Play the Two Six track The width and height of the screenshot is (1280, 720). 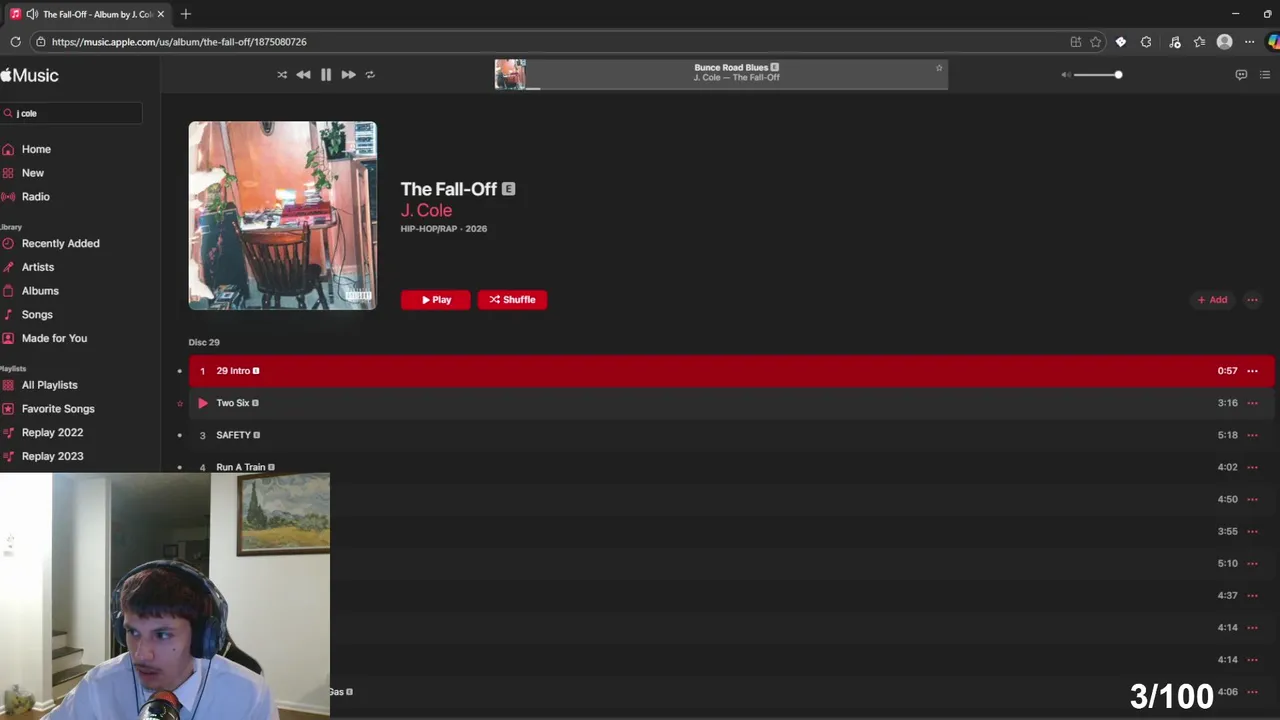click(x=202, y=403)
